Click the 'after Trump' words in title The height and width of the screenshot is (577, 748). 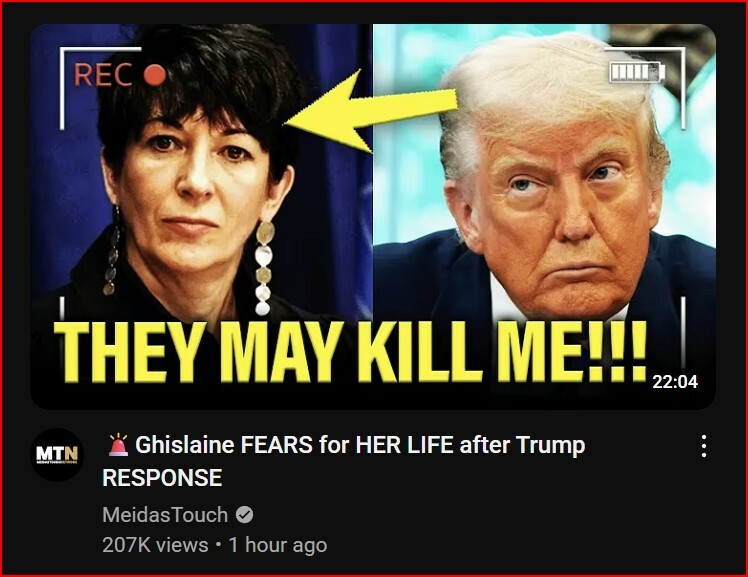point(522,445)
